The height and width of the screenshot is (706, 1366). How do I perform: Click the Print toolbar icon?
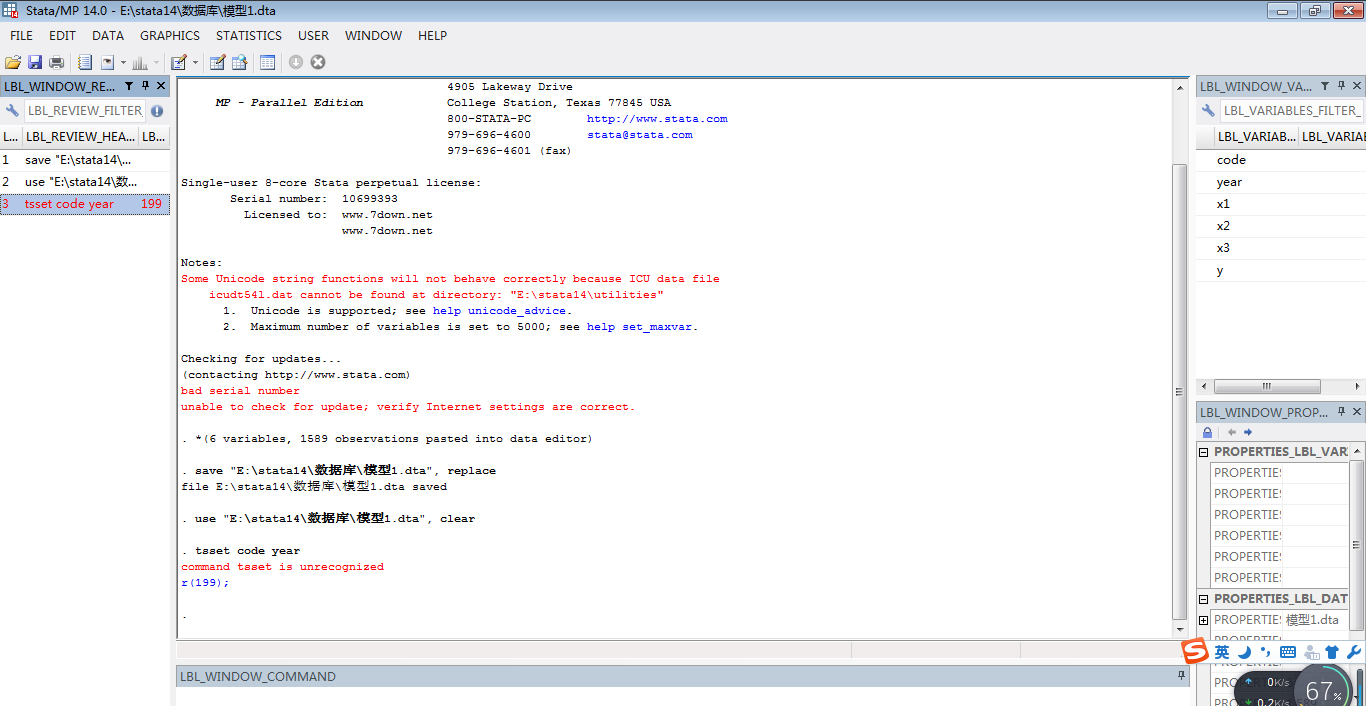pyautogui.click(x=57, y=62)
